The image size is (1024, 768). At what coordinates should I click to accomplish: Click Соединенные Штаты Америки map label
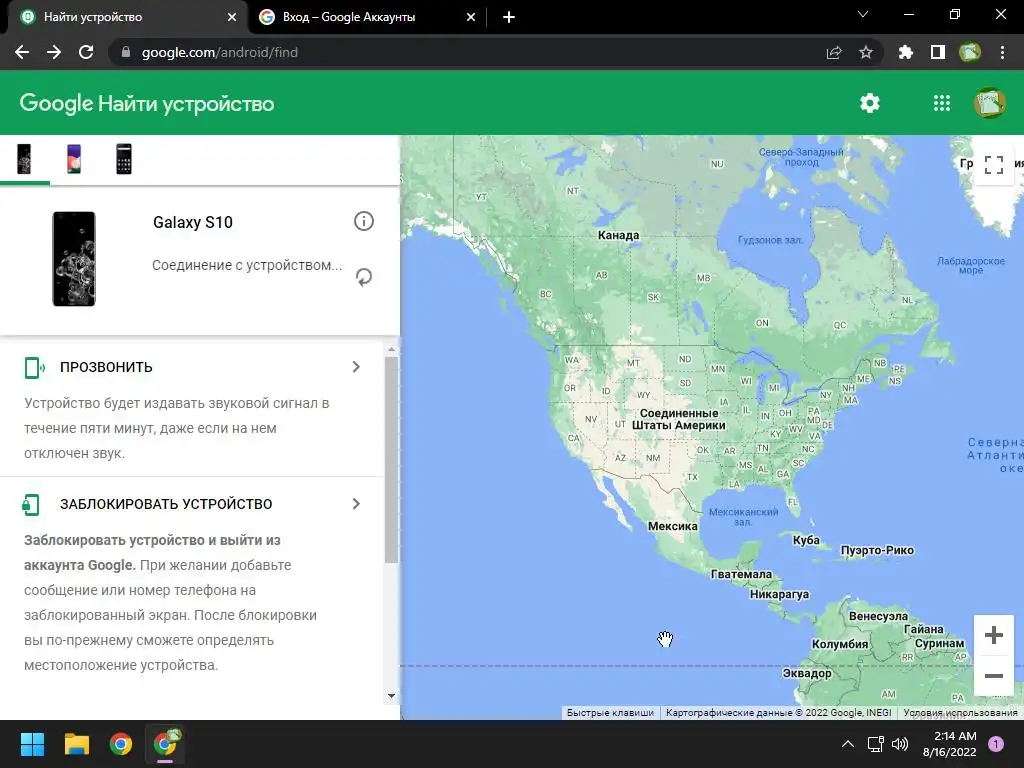(679, 419)
